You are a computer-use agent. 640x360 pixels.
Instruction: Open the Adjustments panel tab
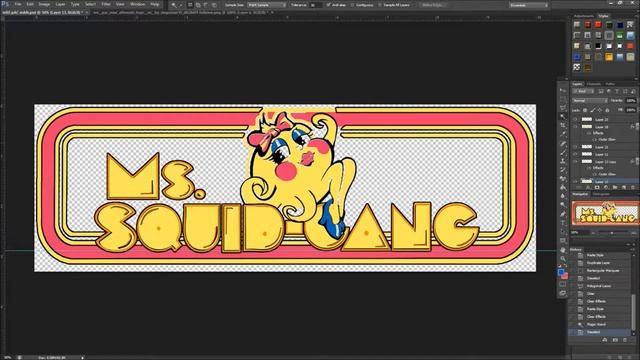pyautogui.click(x=584, y=16)
